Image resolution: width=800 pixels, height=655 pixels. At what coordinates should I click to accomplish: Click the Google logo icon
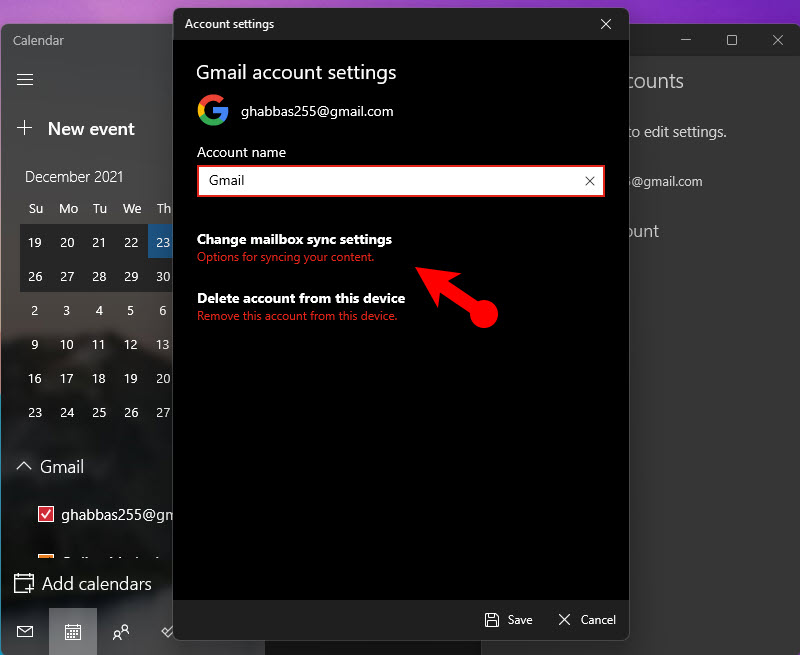[213, 110]
